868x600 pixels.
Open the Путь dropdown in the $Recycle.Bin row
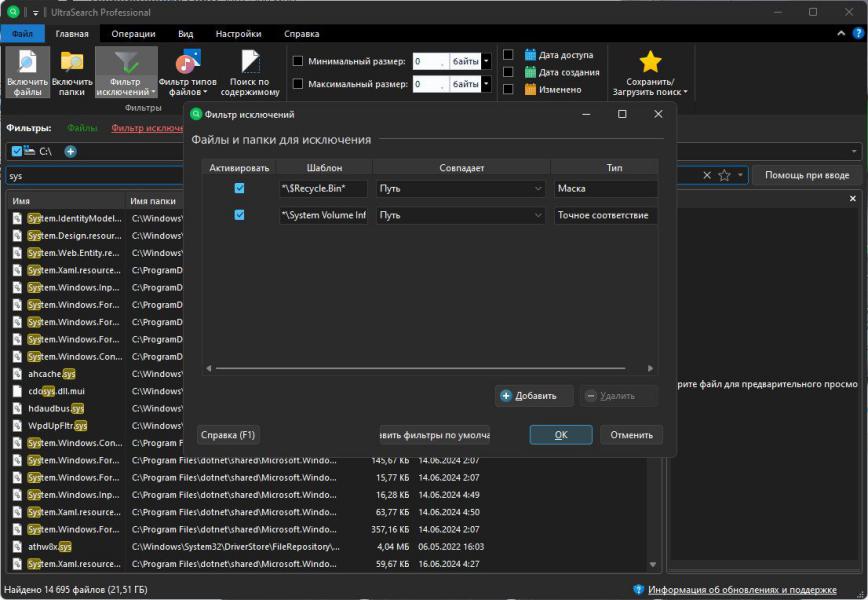click(x=461, y=188)
